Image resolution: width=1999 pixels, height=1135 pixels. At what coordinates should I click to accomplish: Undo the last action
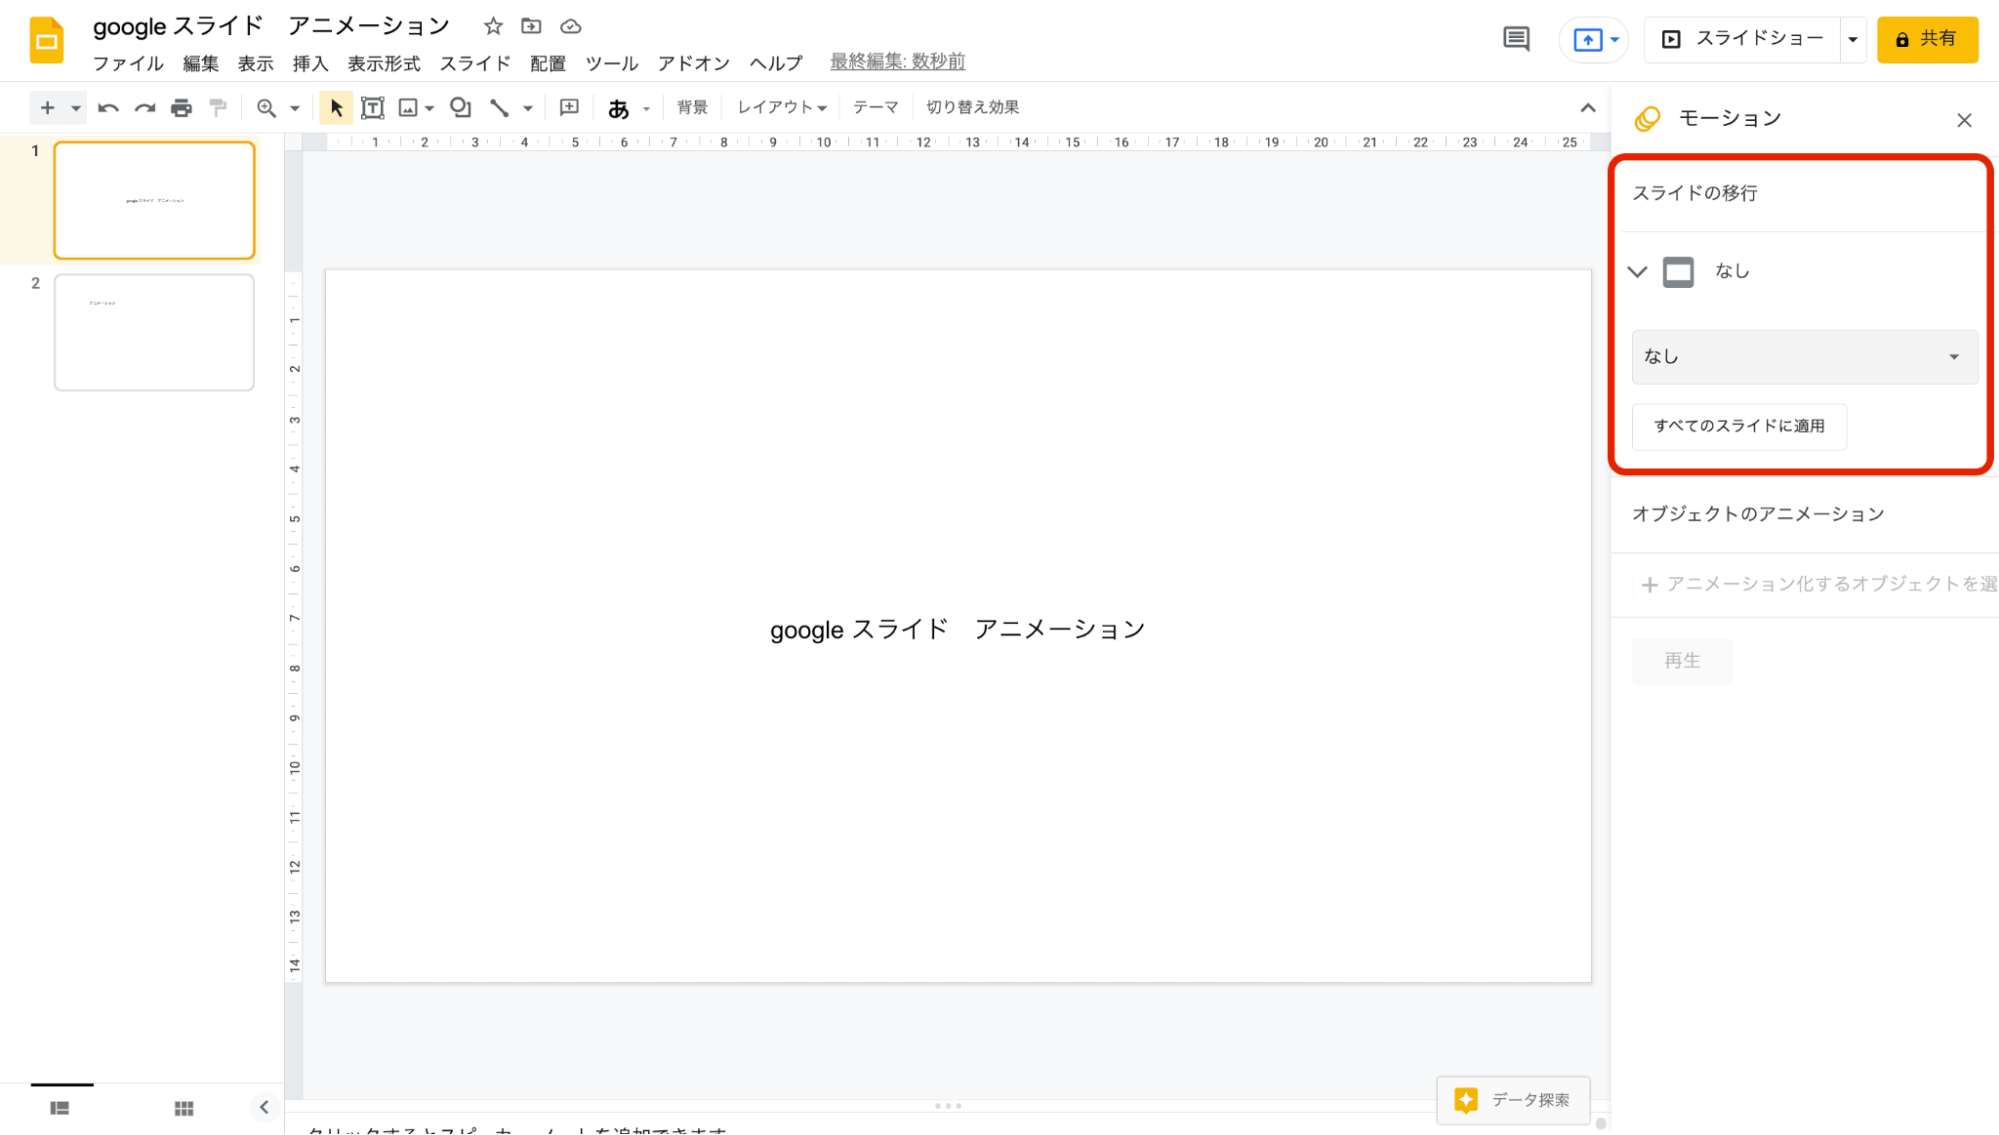click(x=108, y=107)
